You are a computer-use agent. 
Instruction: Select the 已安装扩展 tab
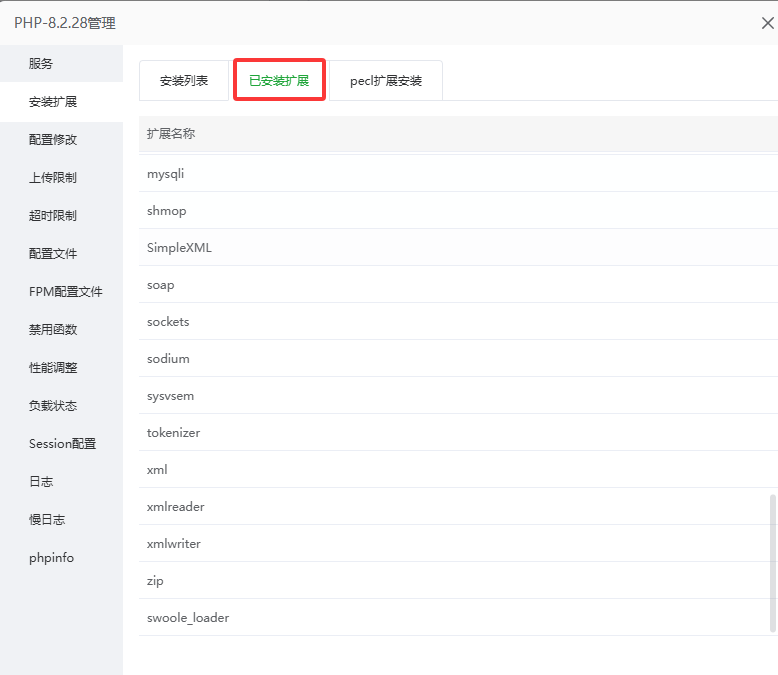coord(279,81)
